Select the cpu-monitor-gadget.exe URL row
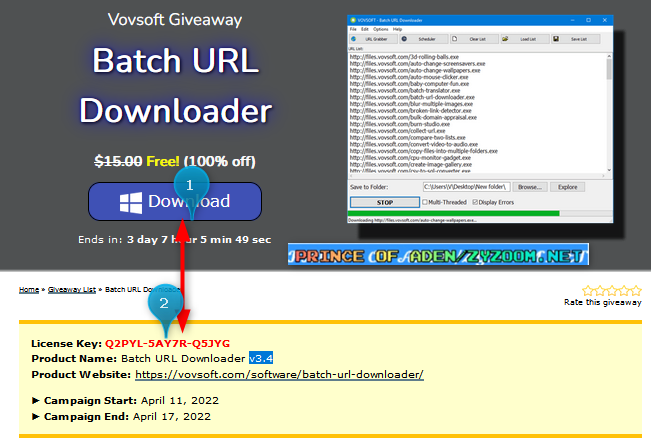Image resolution: width=651 pixels, height=445 pixels. pyautogui.click(x=410, y=158)
